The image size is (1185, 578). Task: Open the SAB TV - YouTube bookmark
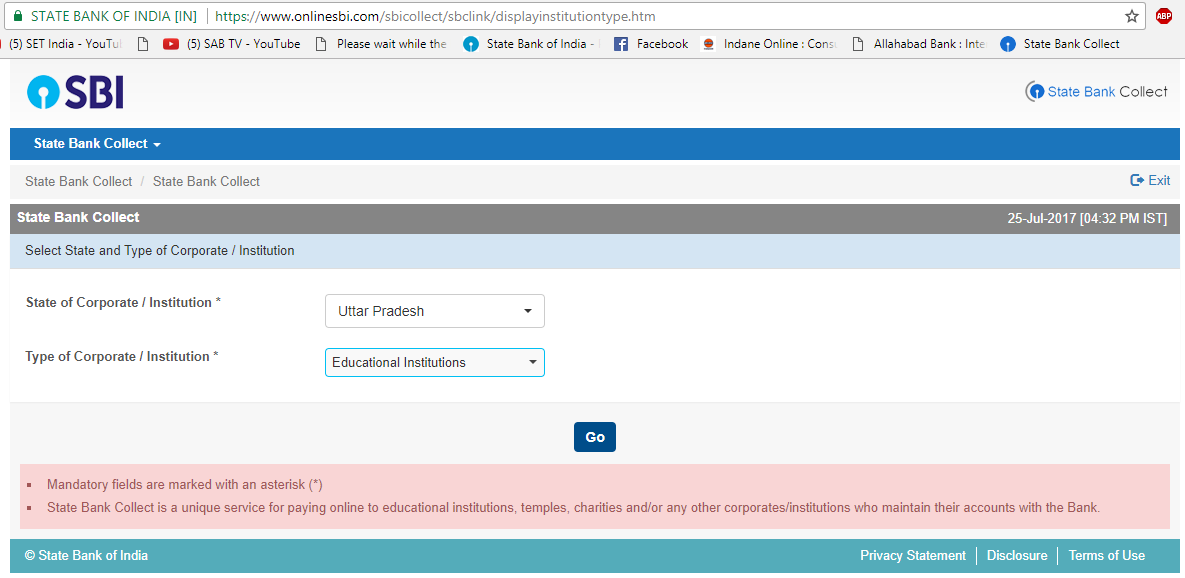tap(232, 44)
